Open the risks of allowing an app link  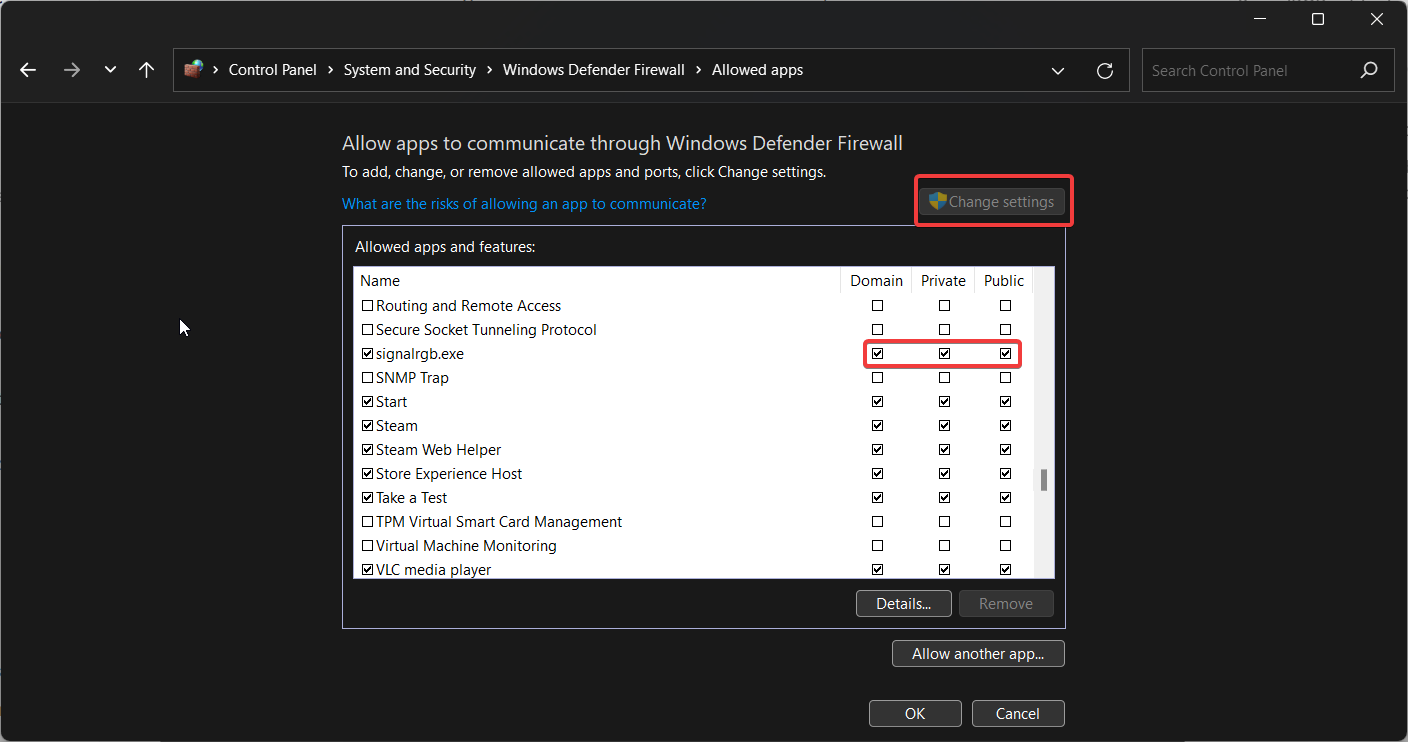(524, 203)
